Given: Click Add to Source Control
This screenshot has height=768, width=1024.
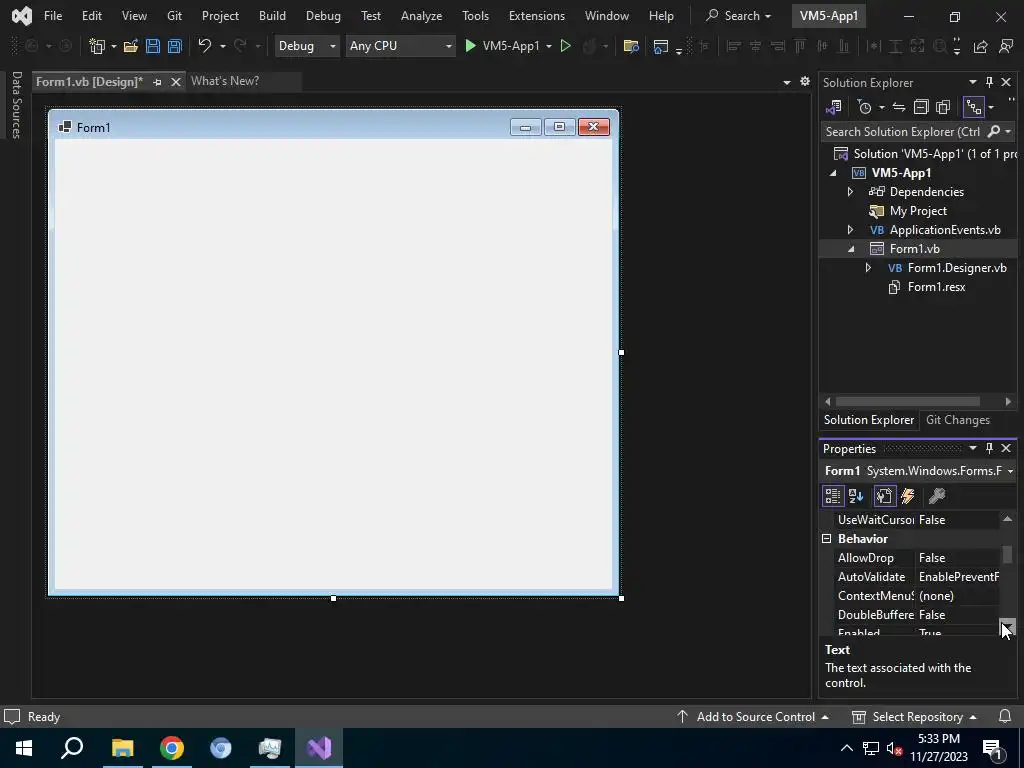Looking at the screenshot, I should point(752,716).
